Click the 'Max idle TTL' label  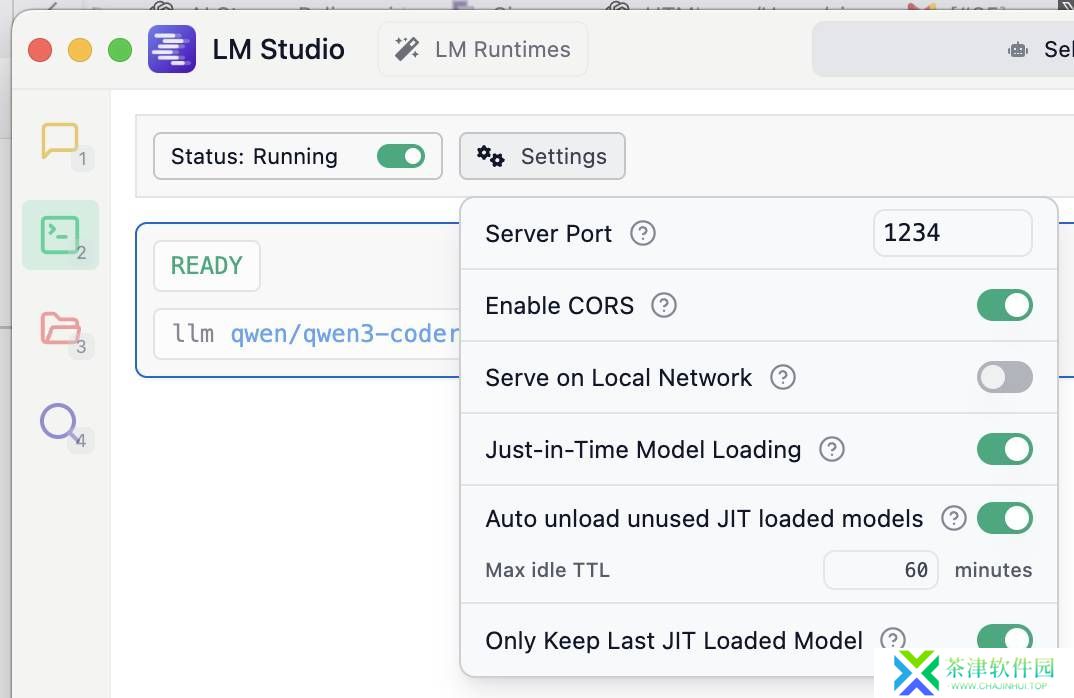pyautogui.click(x=547, y=570)
